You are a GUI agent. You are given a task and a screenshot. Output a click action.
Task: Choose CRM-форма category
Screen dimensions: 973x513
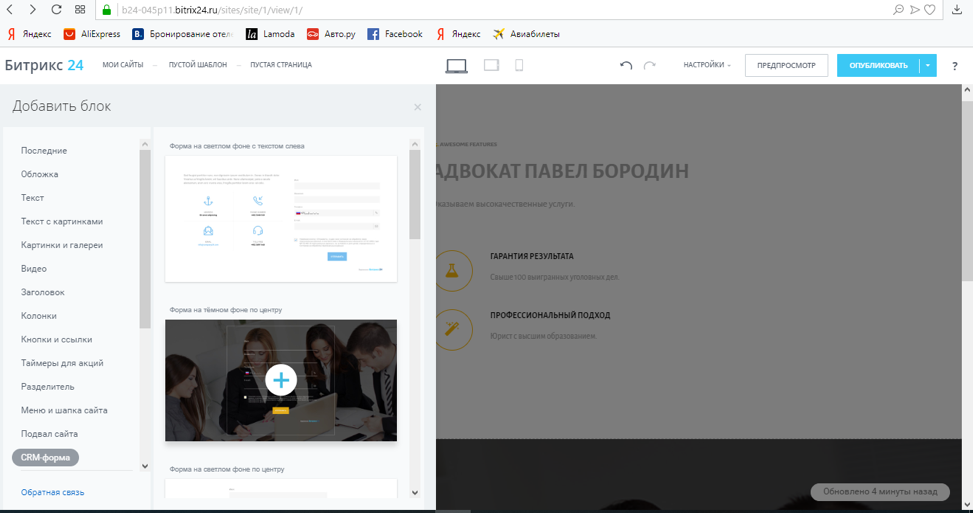pyautogui.click(x=45, y=458)
